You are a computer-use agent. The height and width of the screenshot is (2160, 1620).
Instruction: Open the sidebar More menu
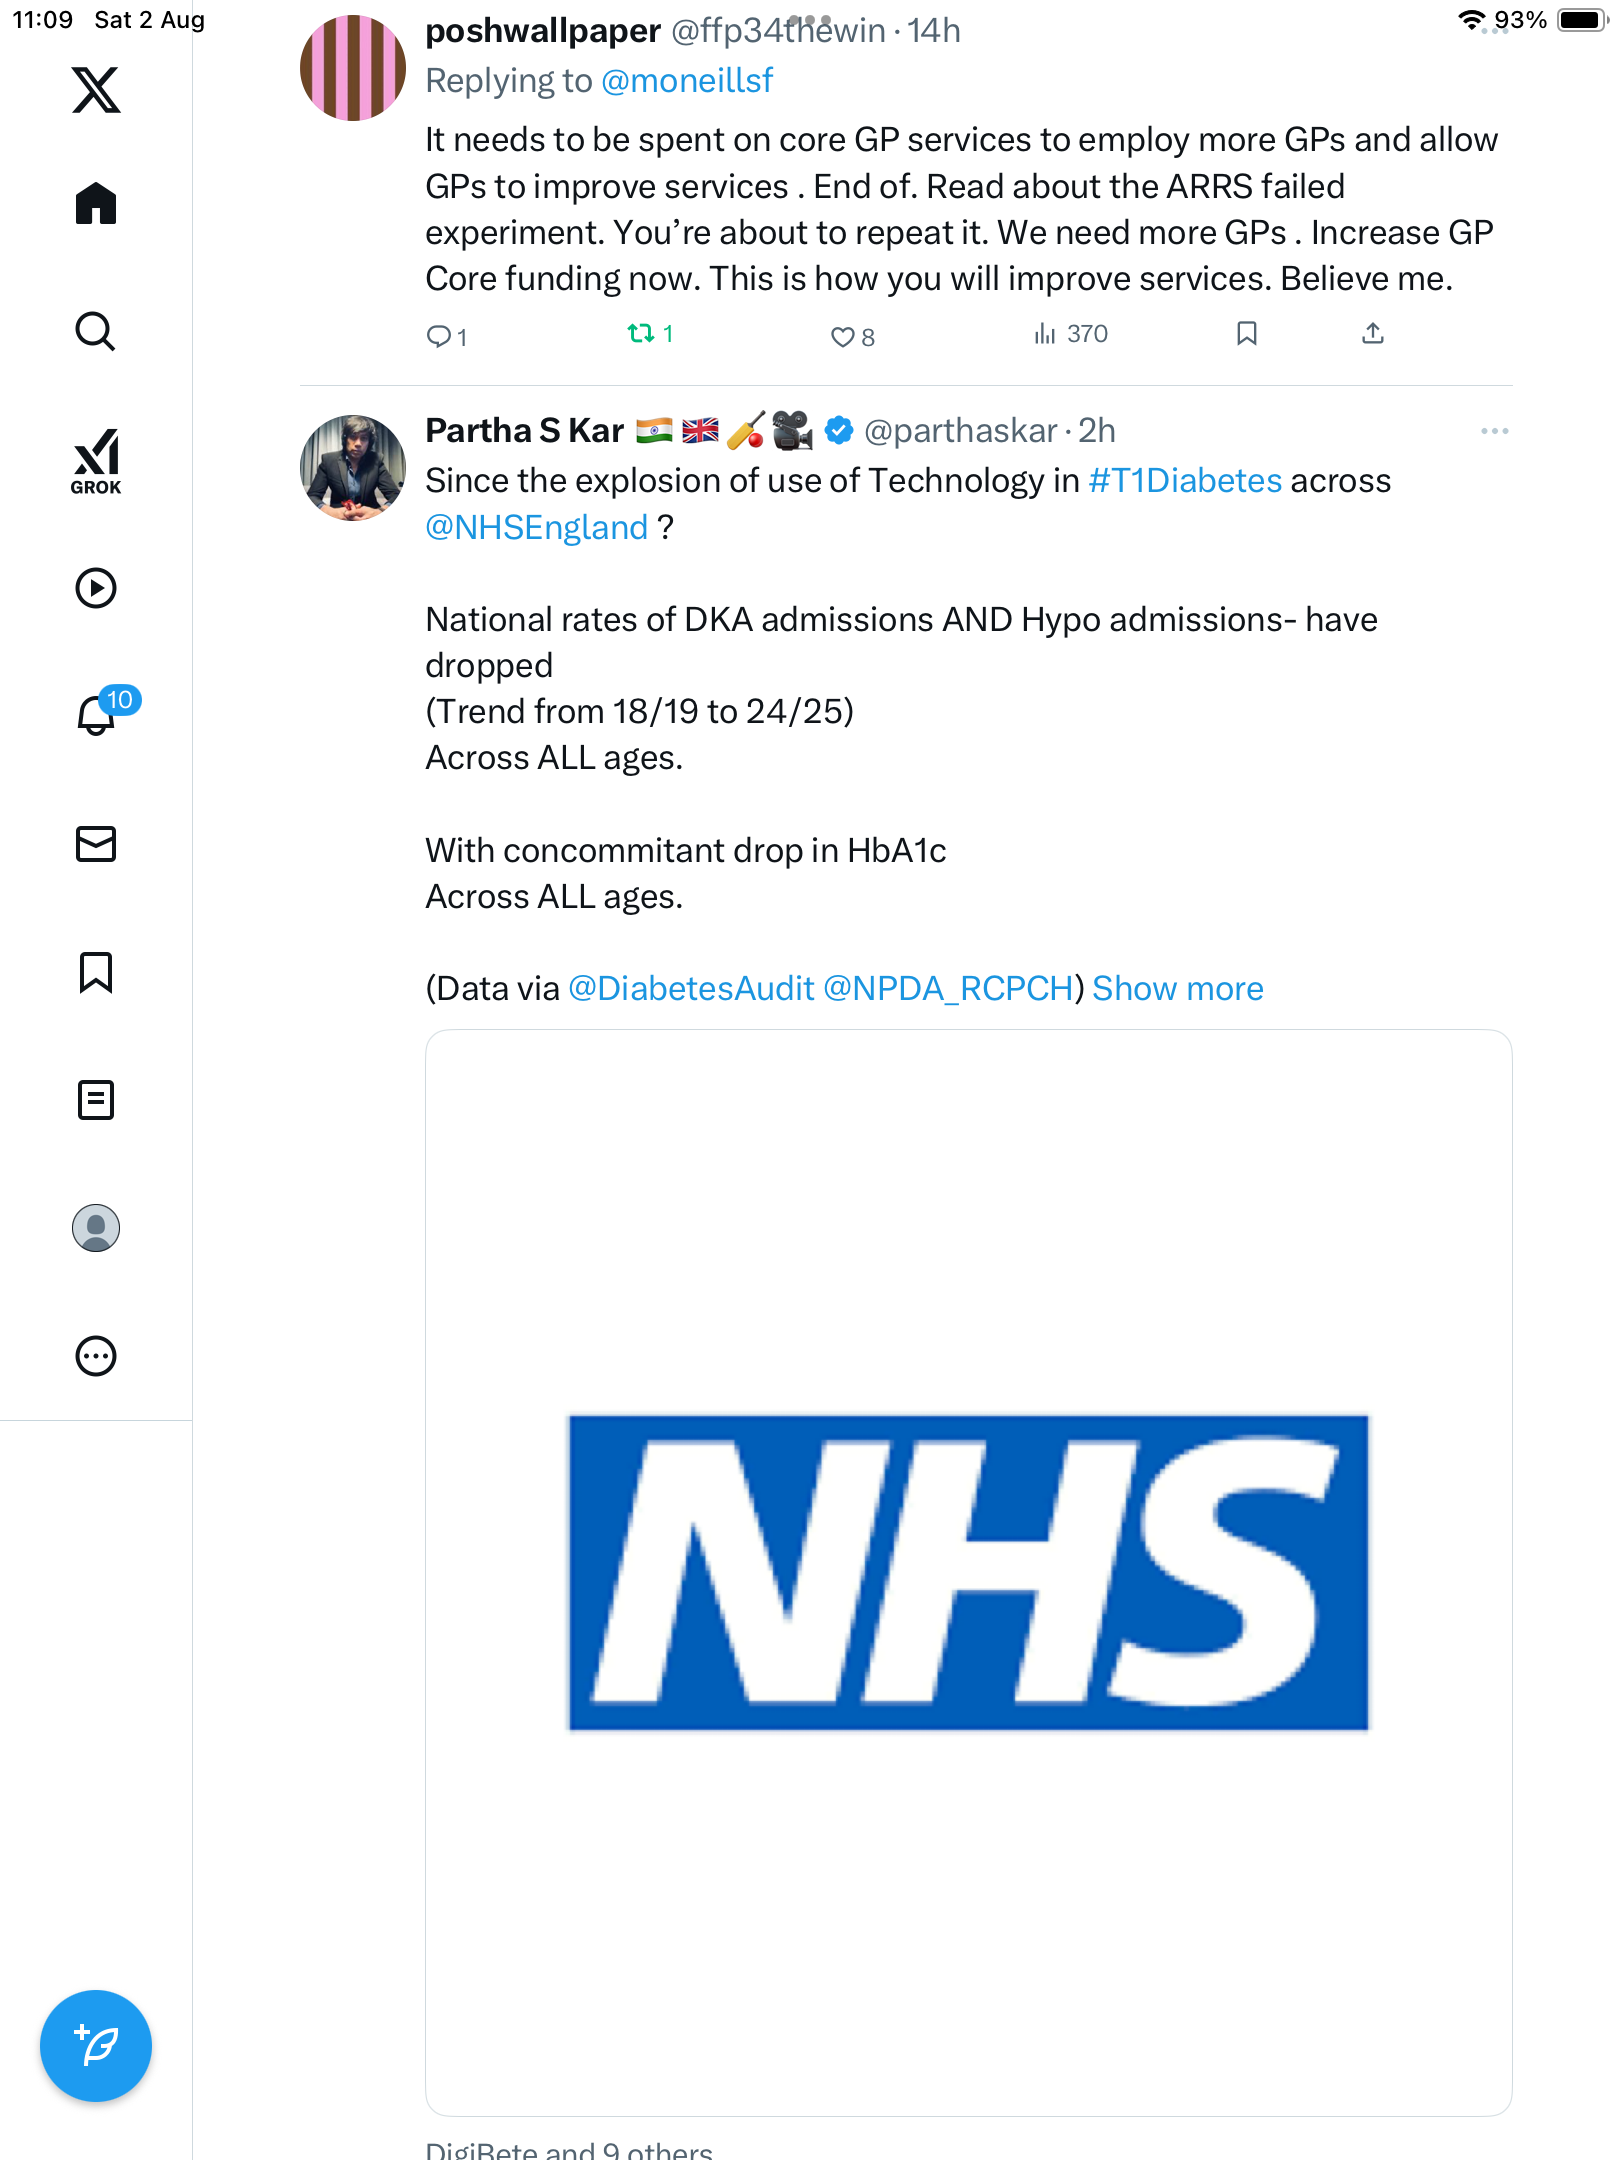pos(96,1356)
